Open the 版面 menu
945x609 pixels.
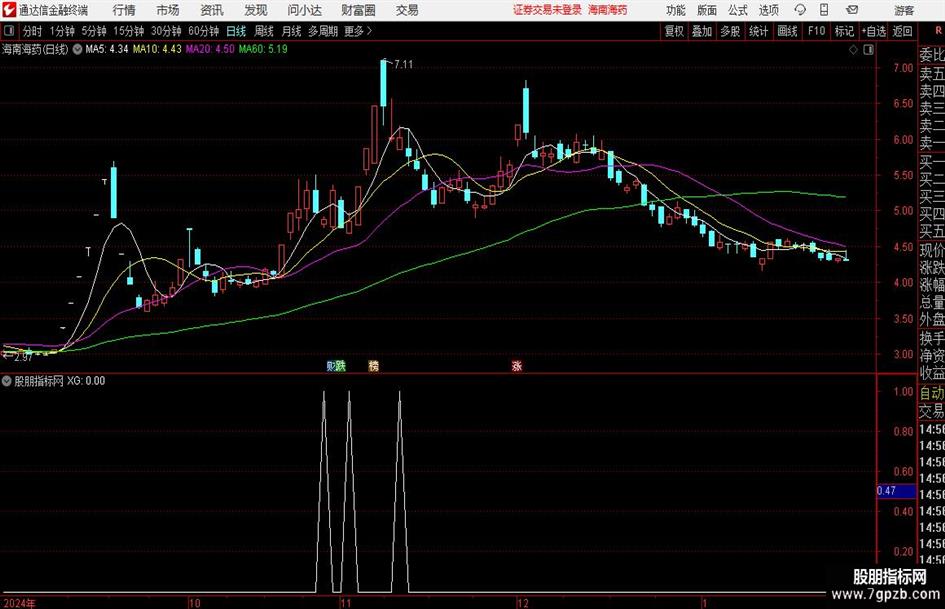[706, 10]
